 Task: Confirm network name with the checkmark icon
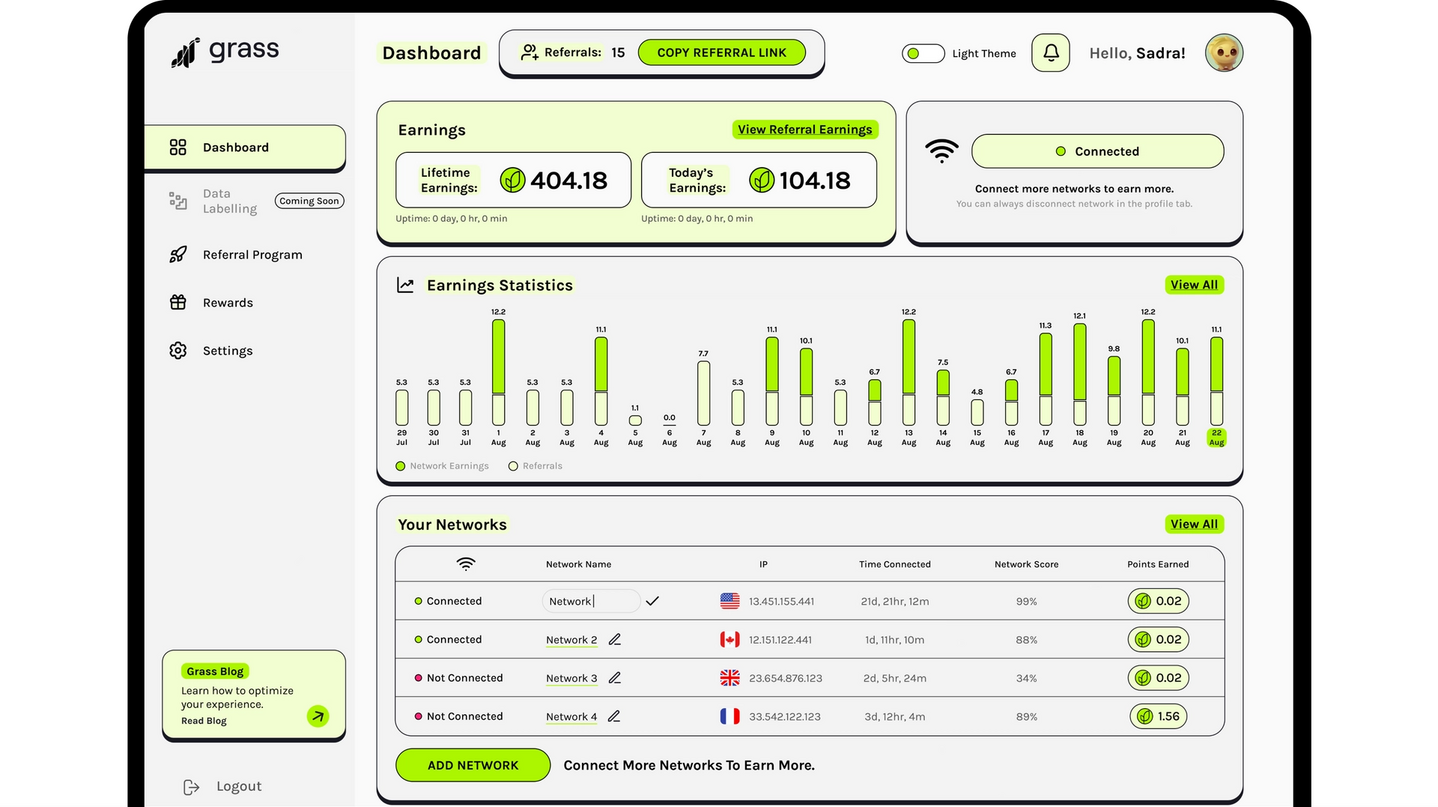[x=652, y=601]
